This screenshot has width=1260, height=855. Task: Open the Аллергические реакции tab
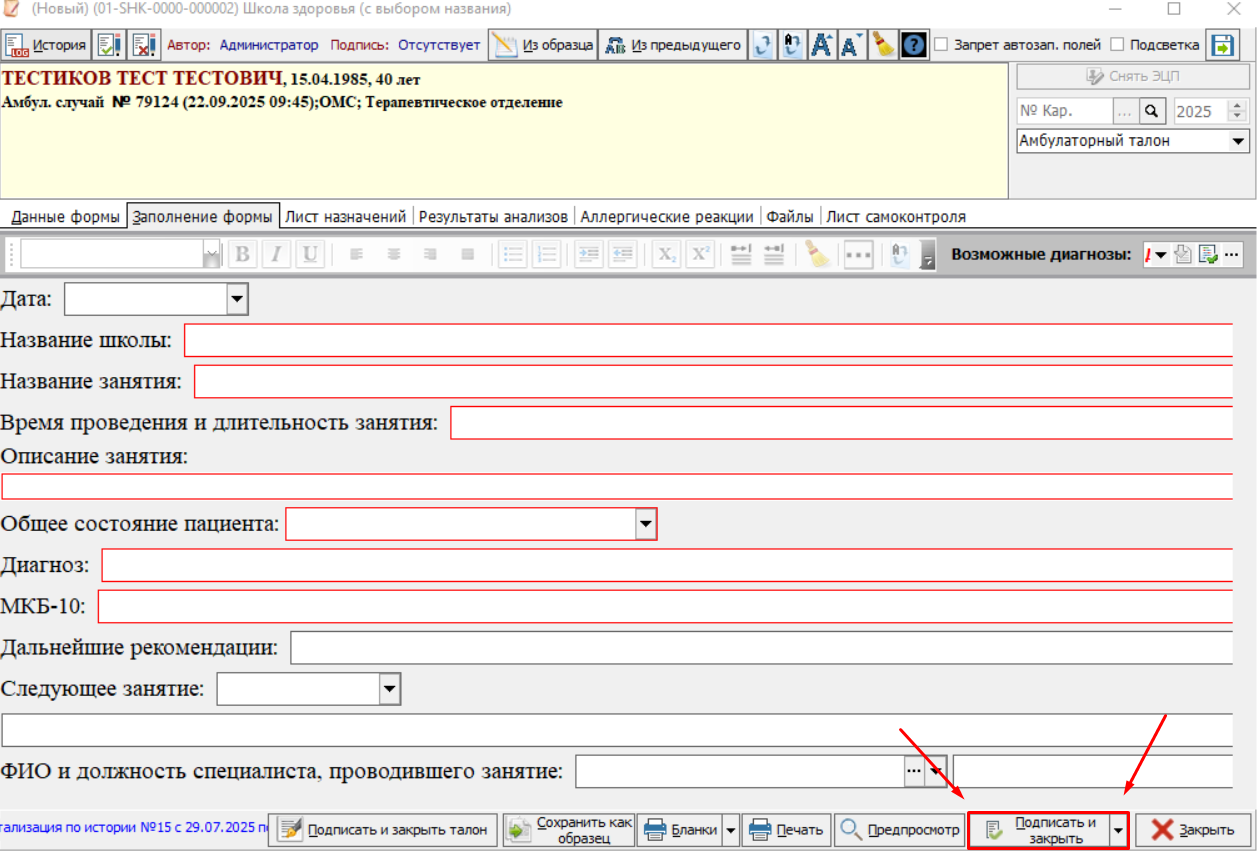667,216
